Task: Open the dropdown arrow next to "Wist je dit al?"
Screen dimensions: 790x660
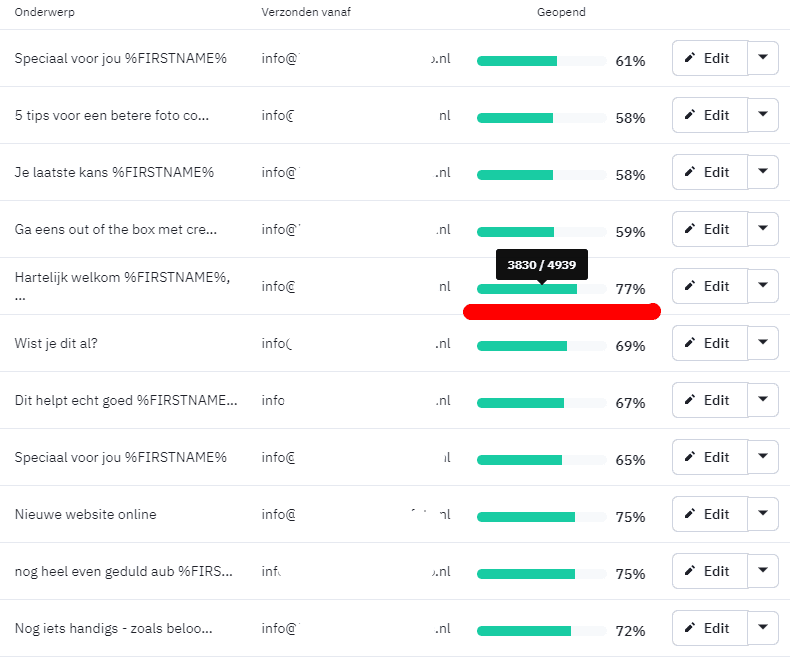Action: point(763,343)
